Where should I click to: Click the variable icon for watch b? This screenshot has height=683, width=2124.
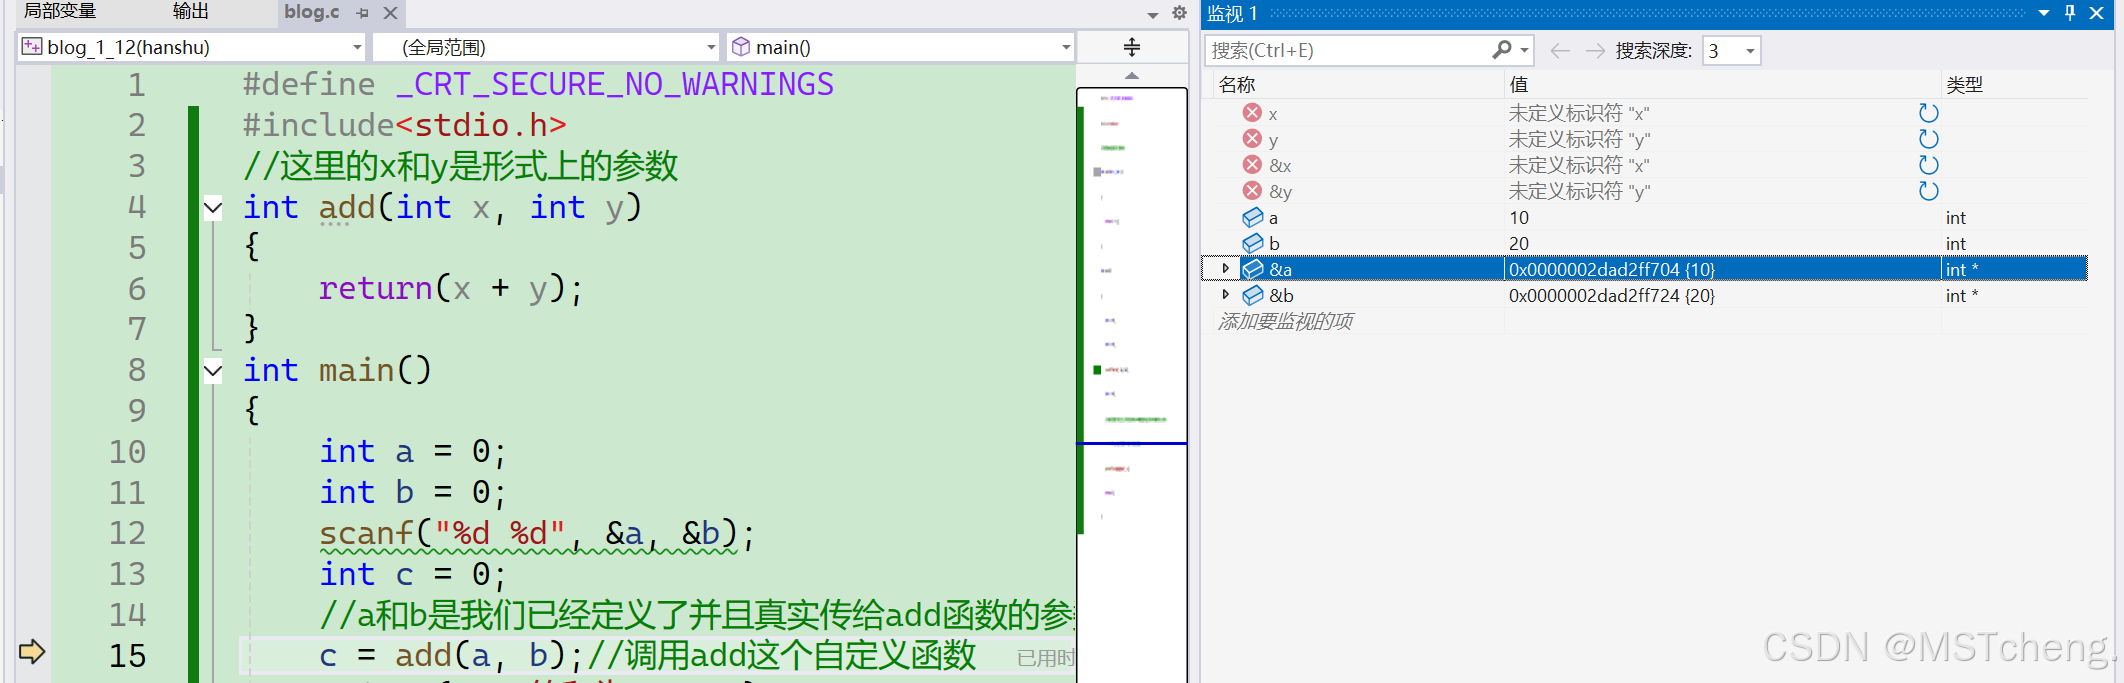1253,243
